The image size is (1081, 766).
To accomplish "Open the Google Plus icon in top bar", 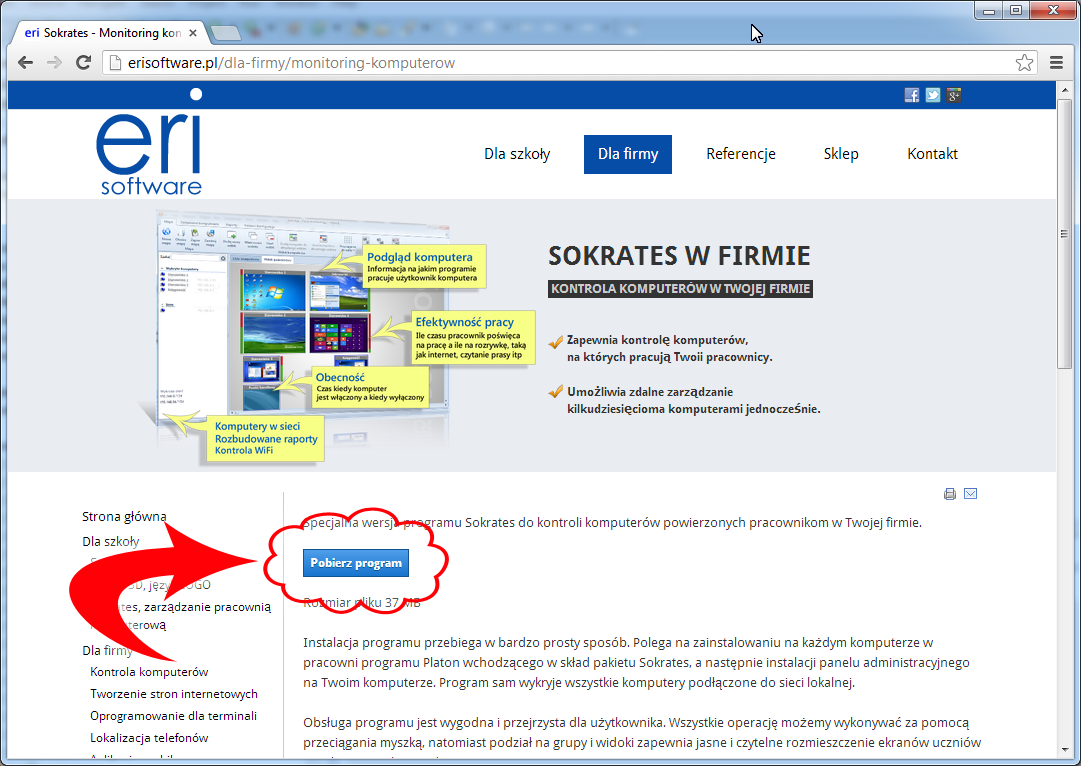I will point(954,95).
